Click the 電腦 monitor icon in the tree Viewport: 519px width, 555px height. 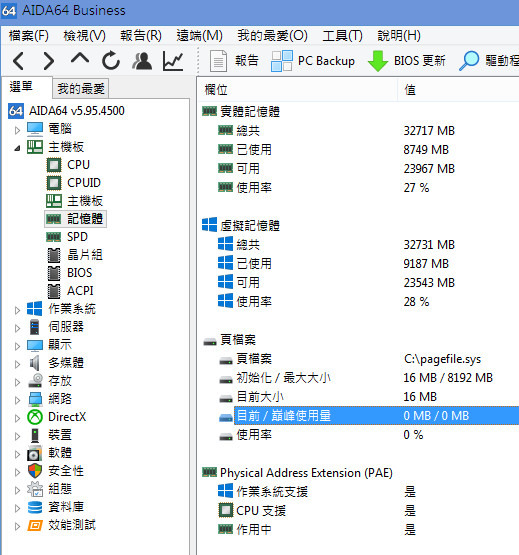(x=35, y=129)
